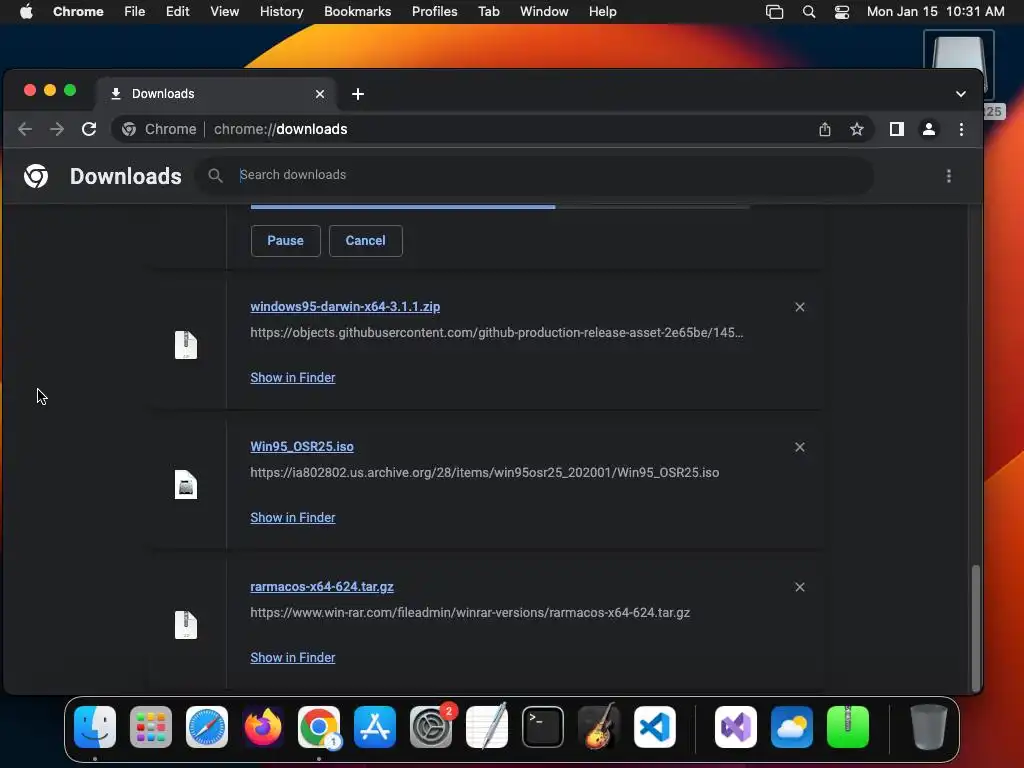1024x768 pixels.
Task: Show Win95_OSR25.iso in Finder
Action: pyautogui.click(x=293, y=518)
